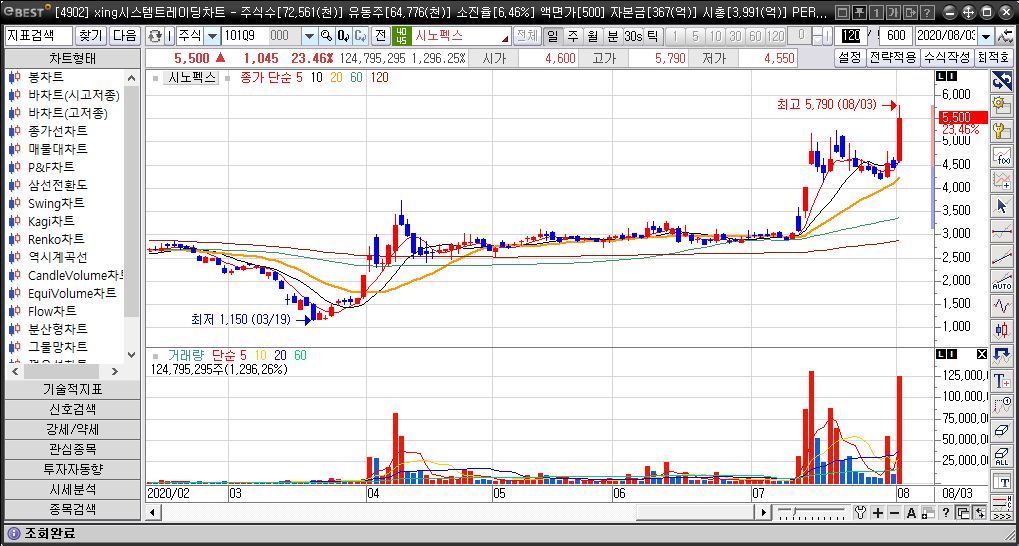Click the chart list scroll-up arrow
1019x546 pixels.
pos(131,78)
